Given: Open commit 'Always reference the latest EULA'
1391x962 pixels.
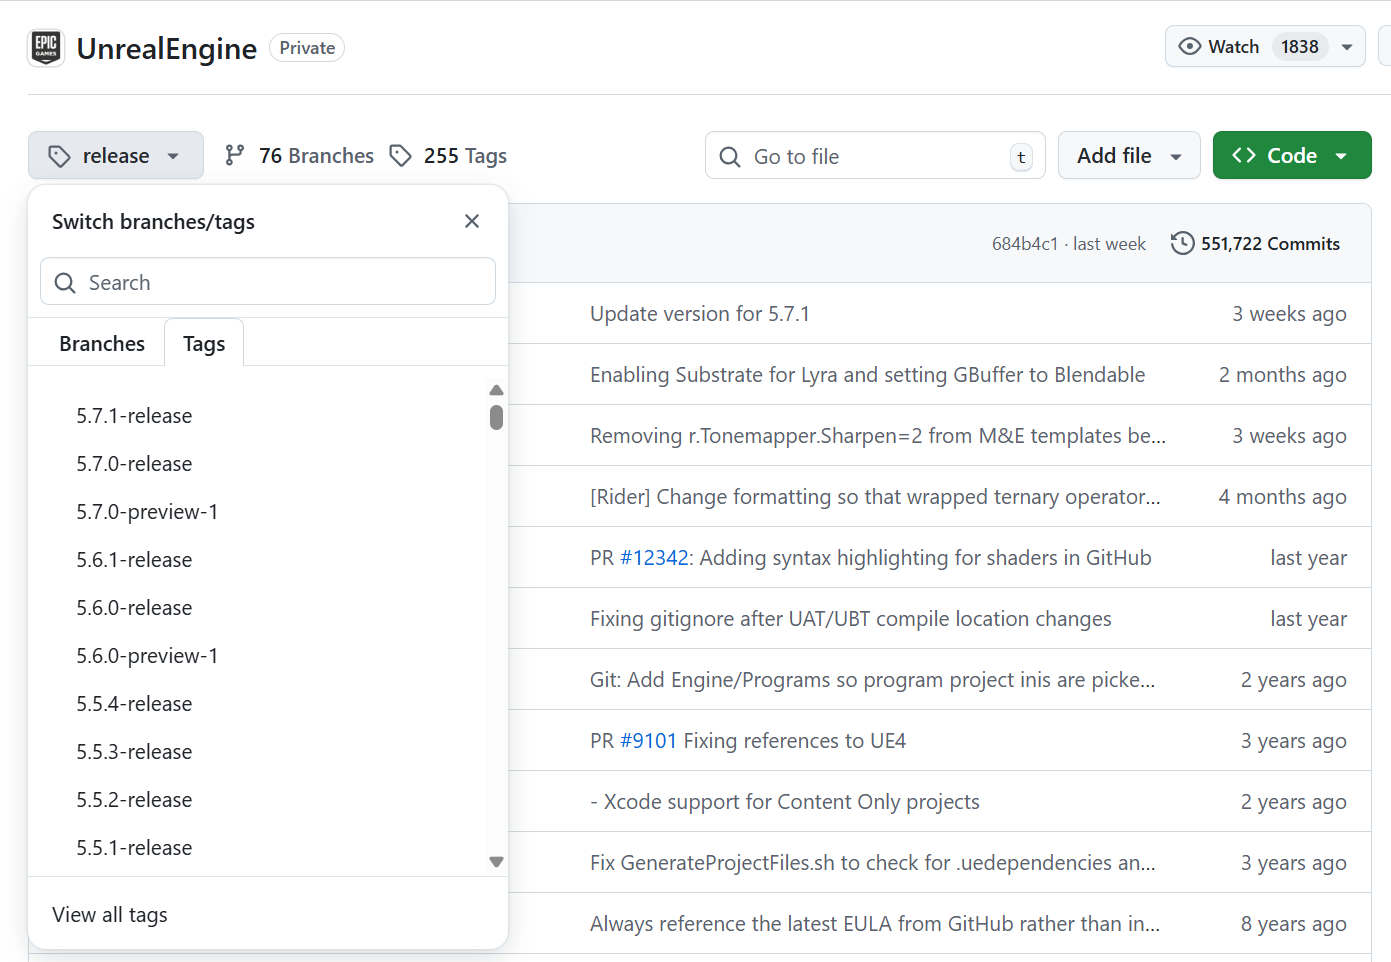Looking at the screenshot, I should pyautogui.click(x=875, y=924).
